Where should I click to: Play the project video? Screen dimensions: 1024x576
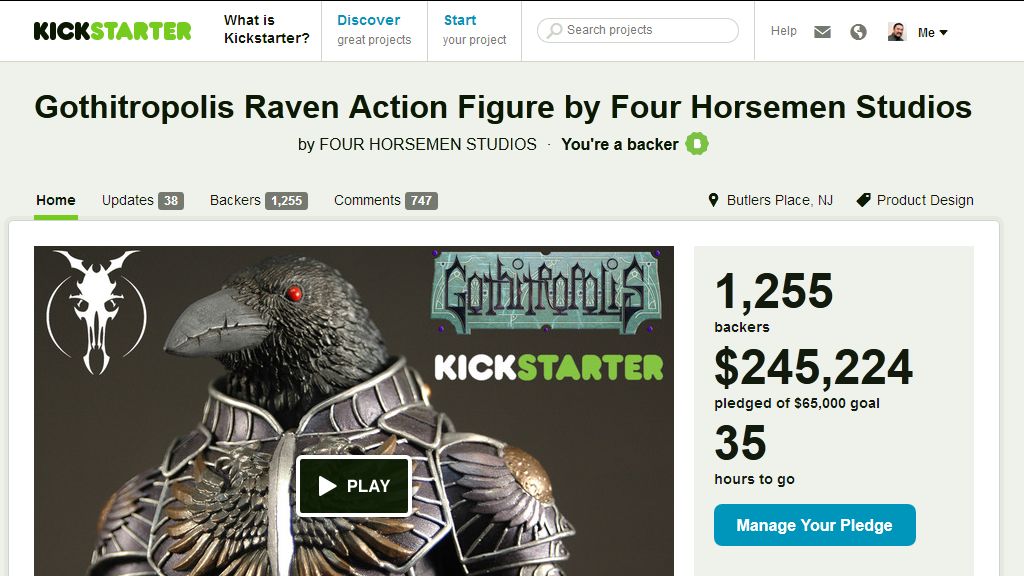point(354,486)
